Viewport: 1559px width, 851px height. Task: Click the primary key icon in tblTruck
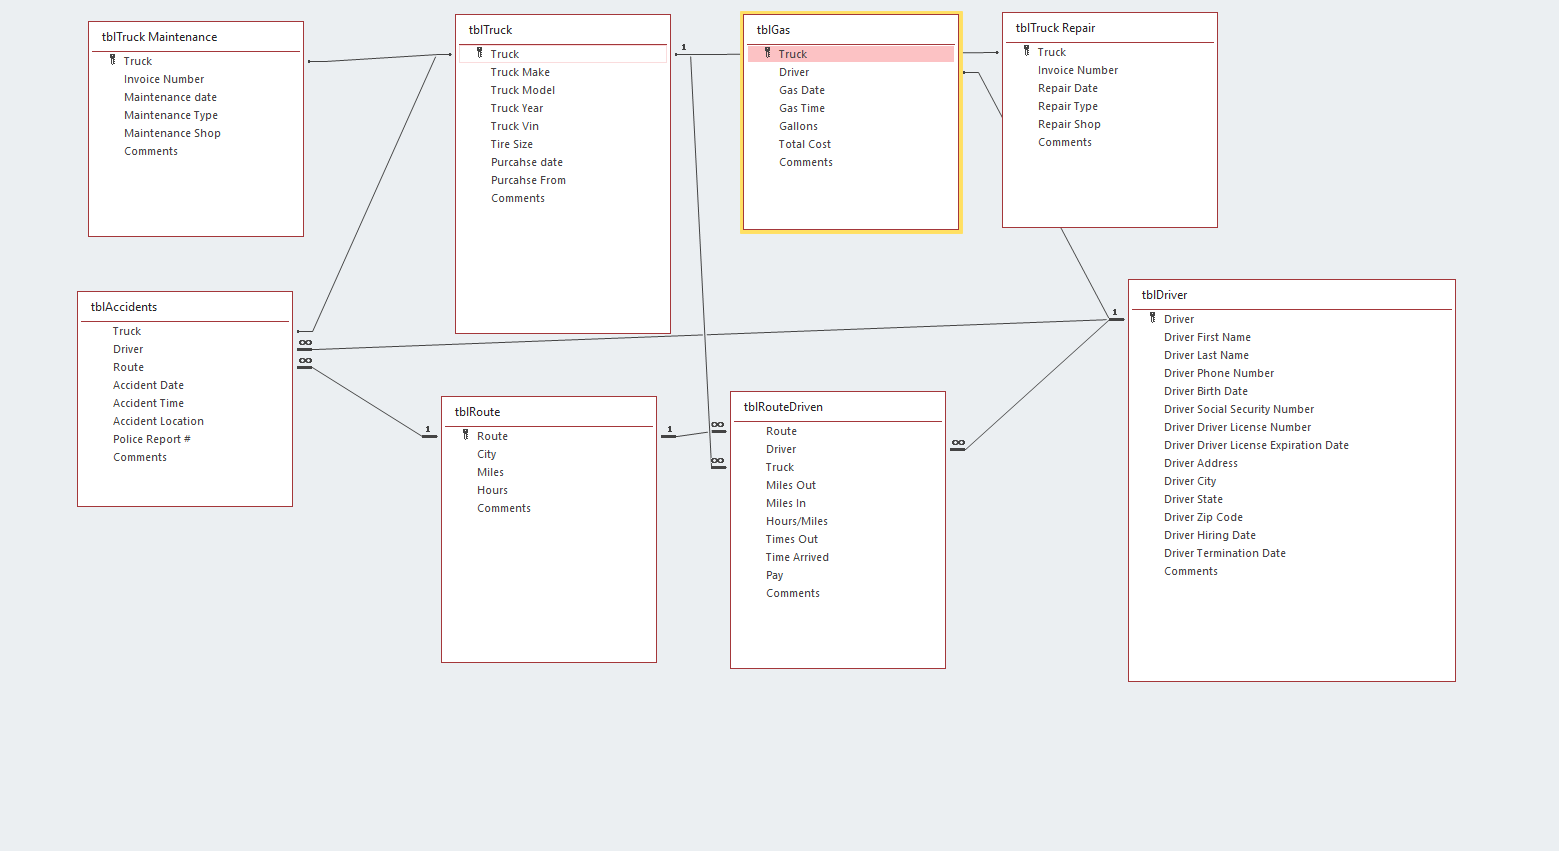[480, 53]
